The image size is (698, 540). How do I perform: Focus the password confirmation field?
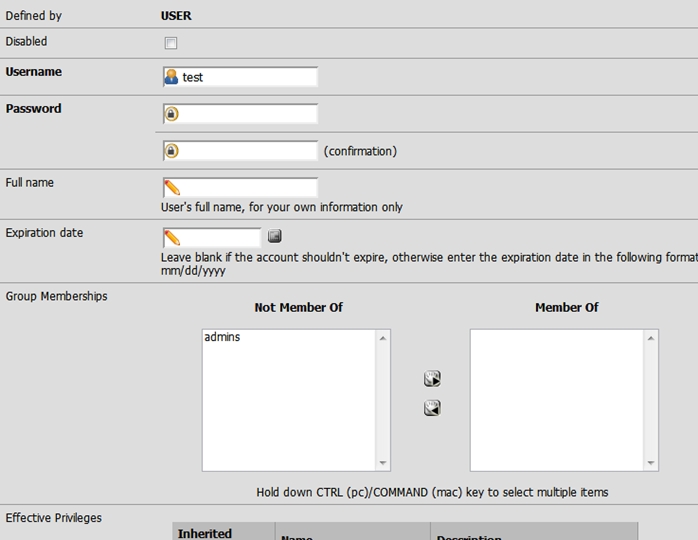tap(240, 151)
